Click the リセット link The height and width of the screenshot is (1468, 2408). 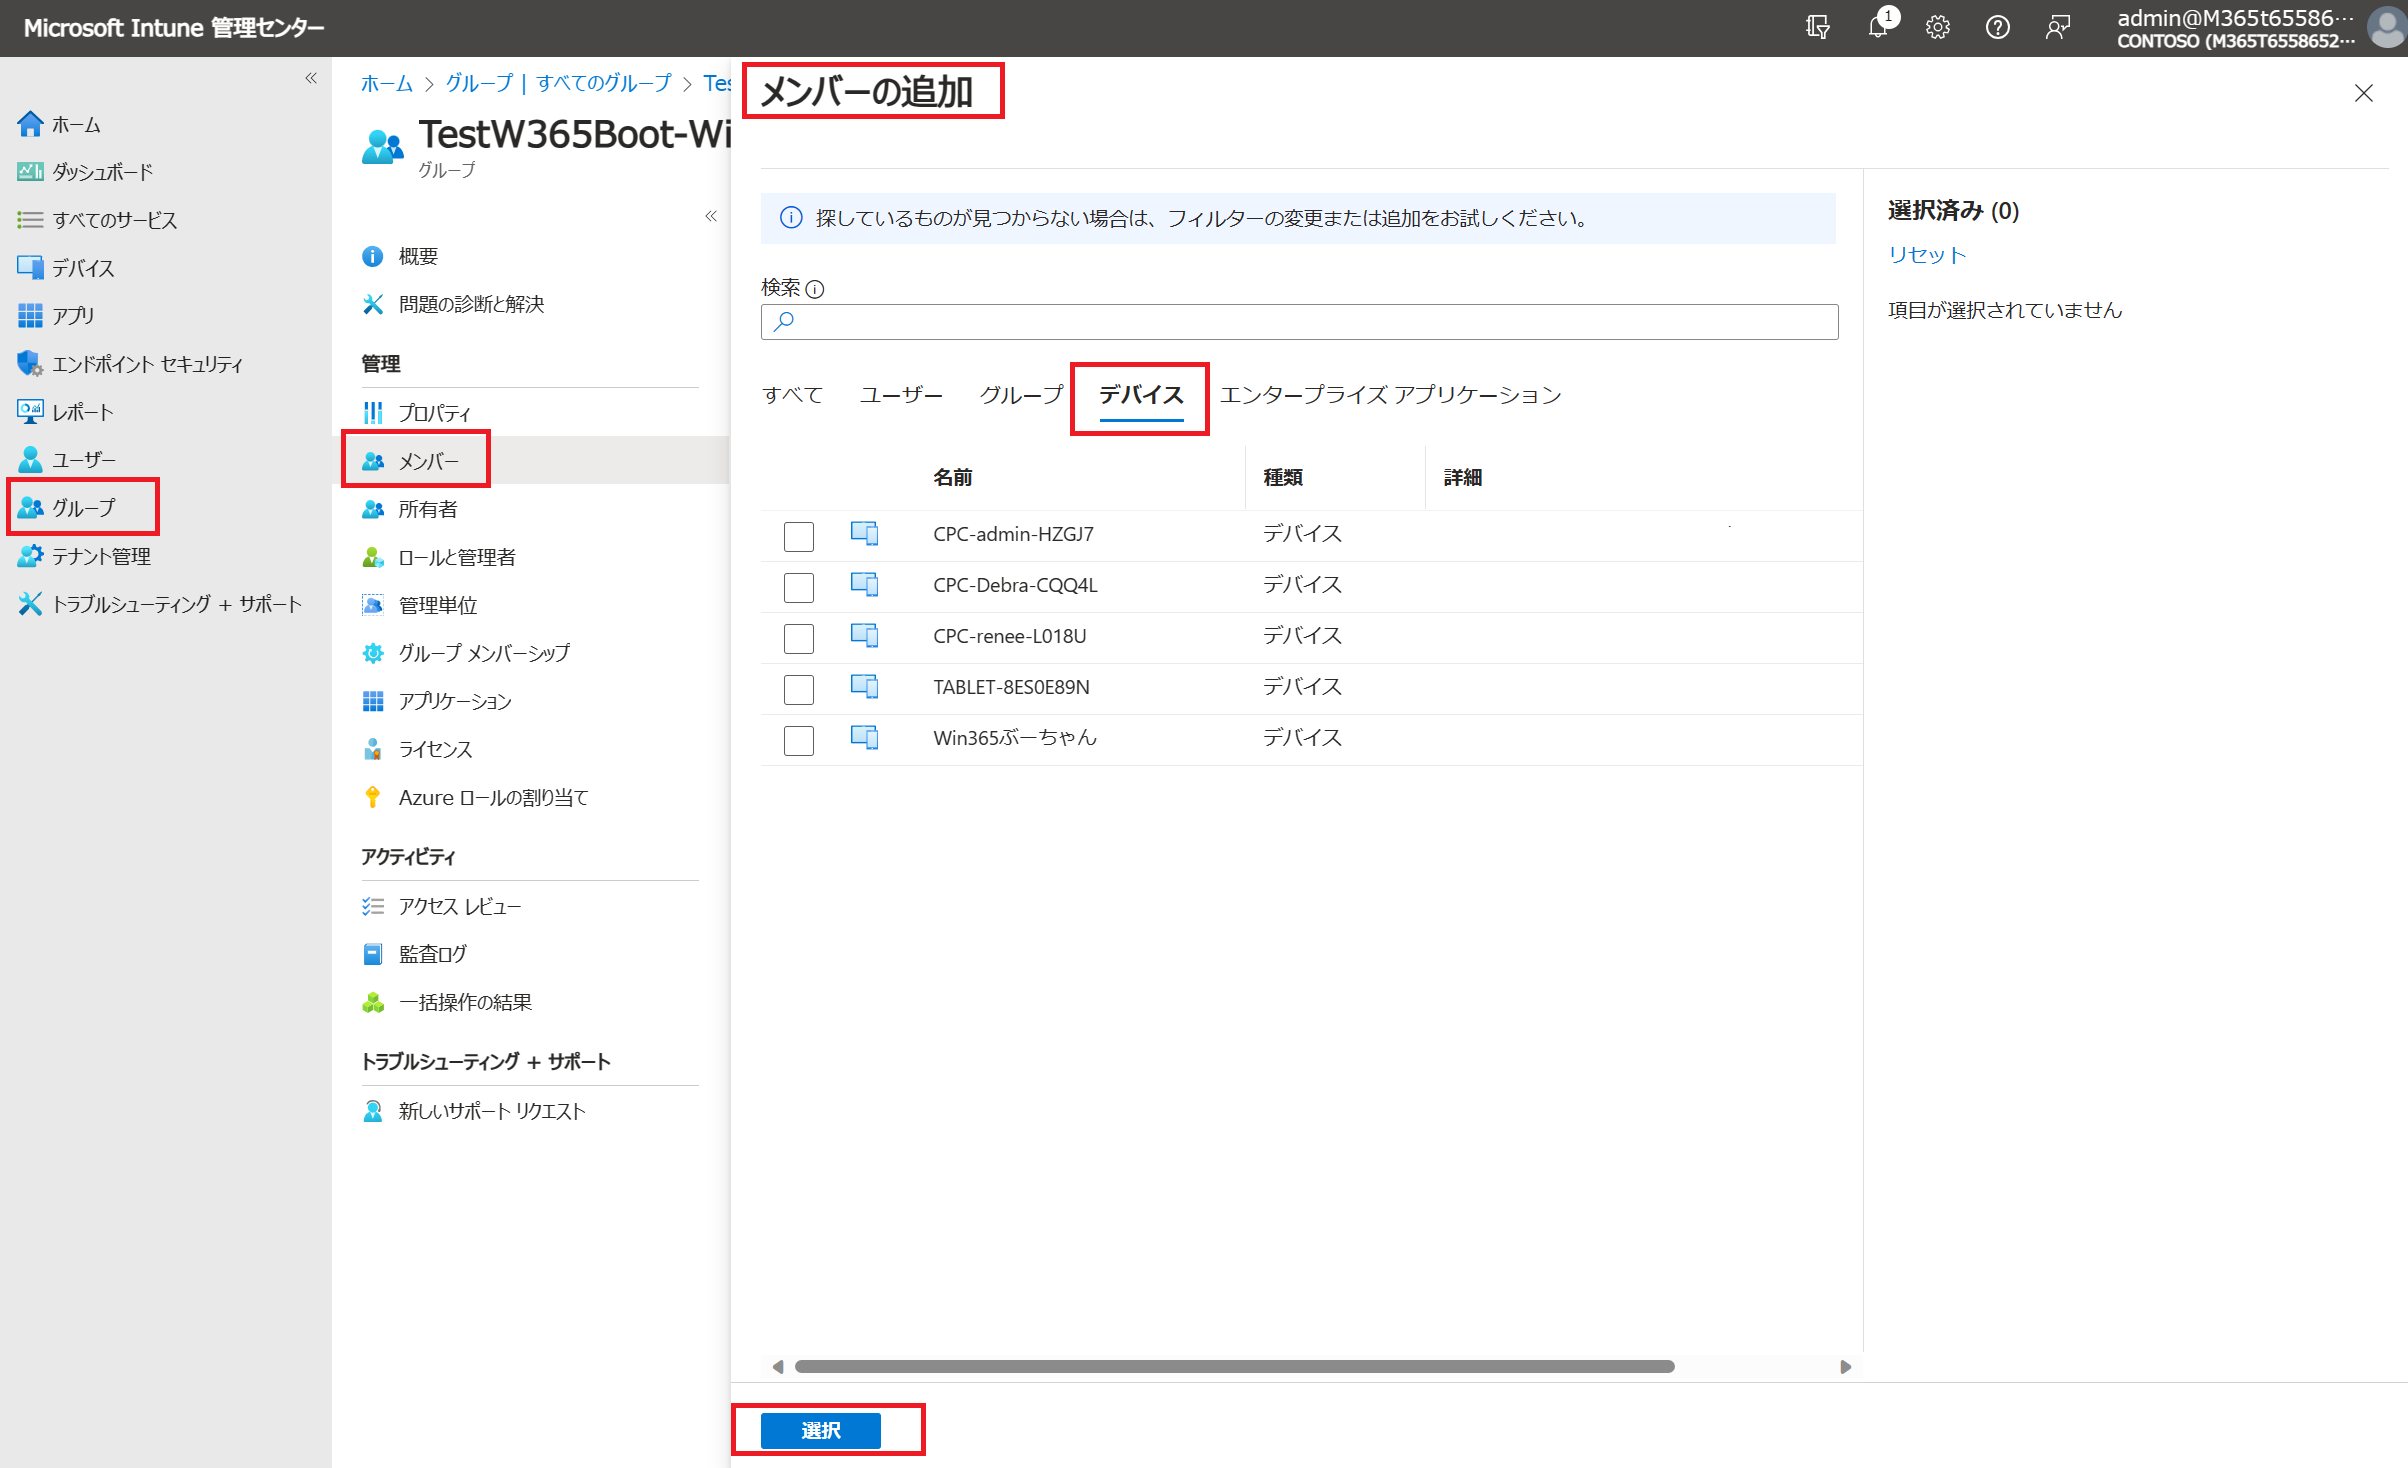point(1926,254)
